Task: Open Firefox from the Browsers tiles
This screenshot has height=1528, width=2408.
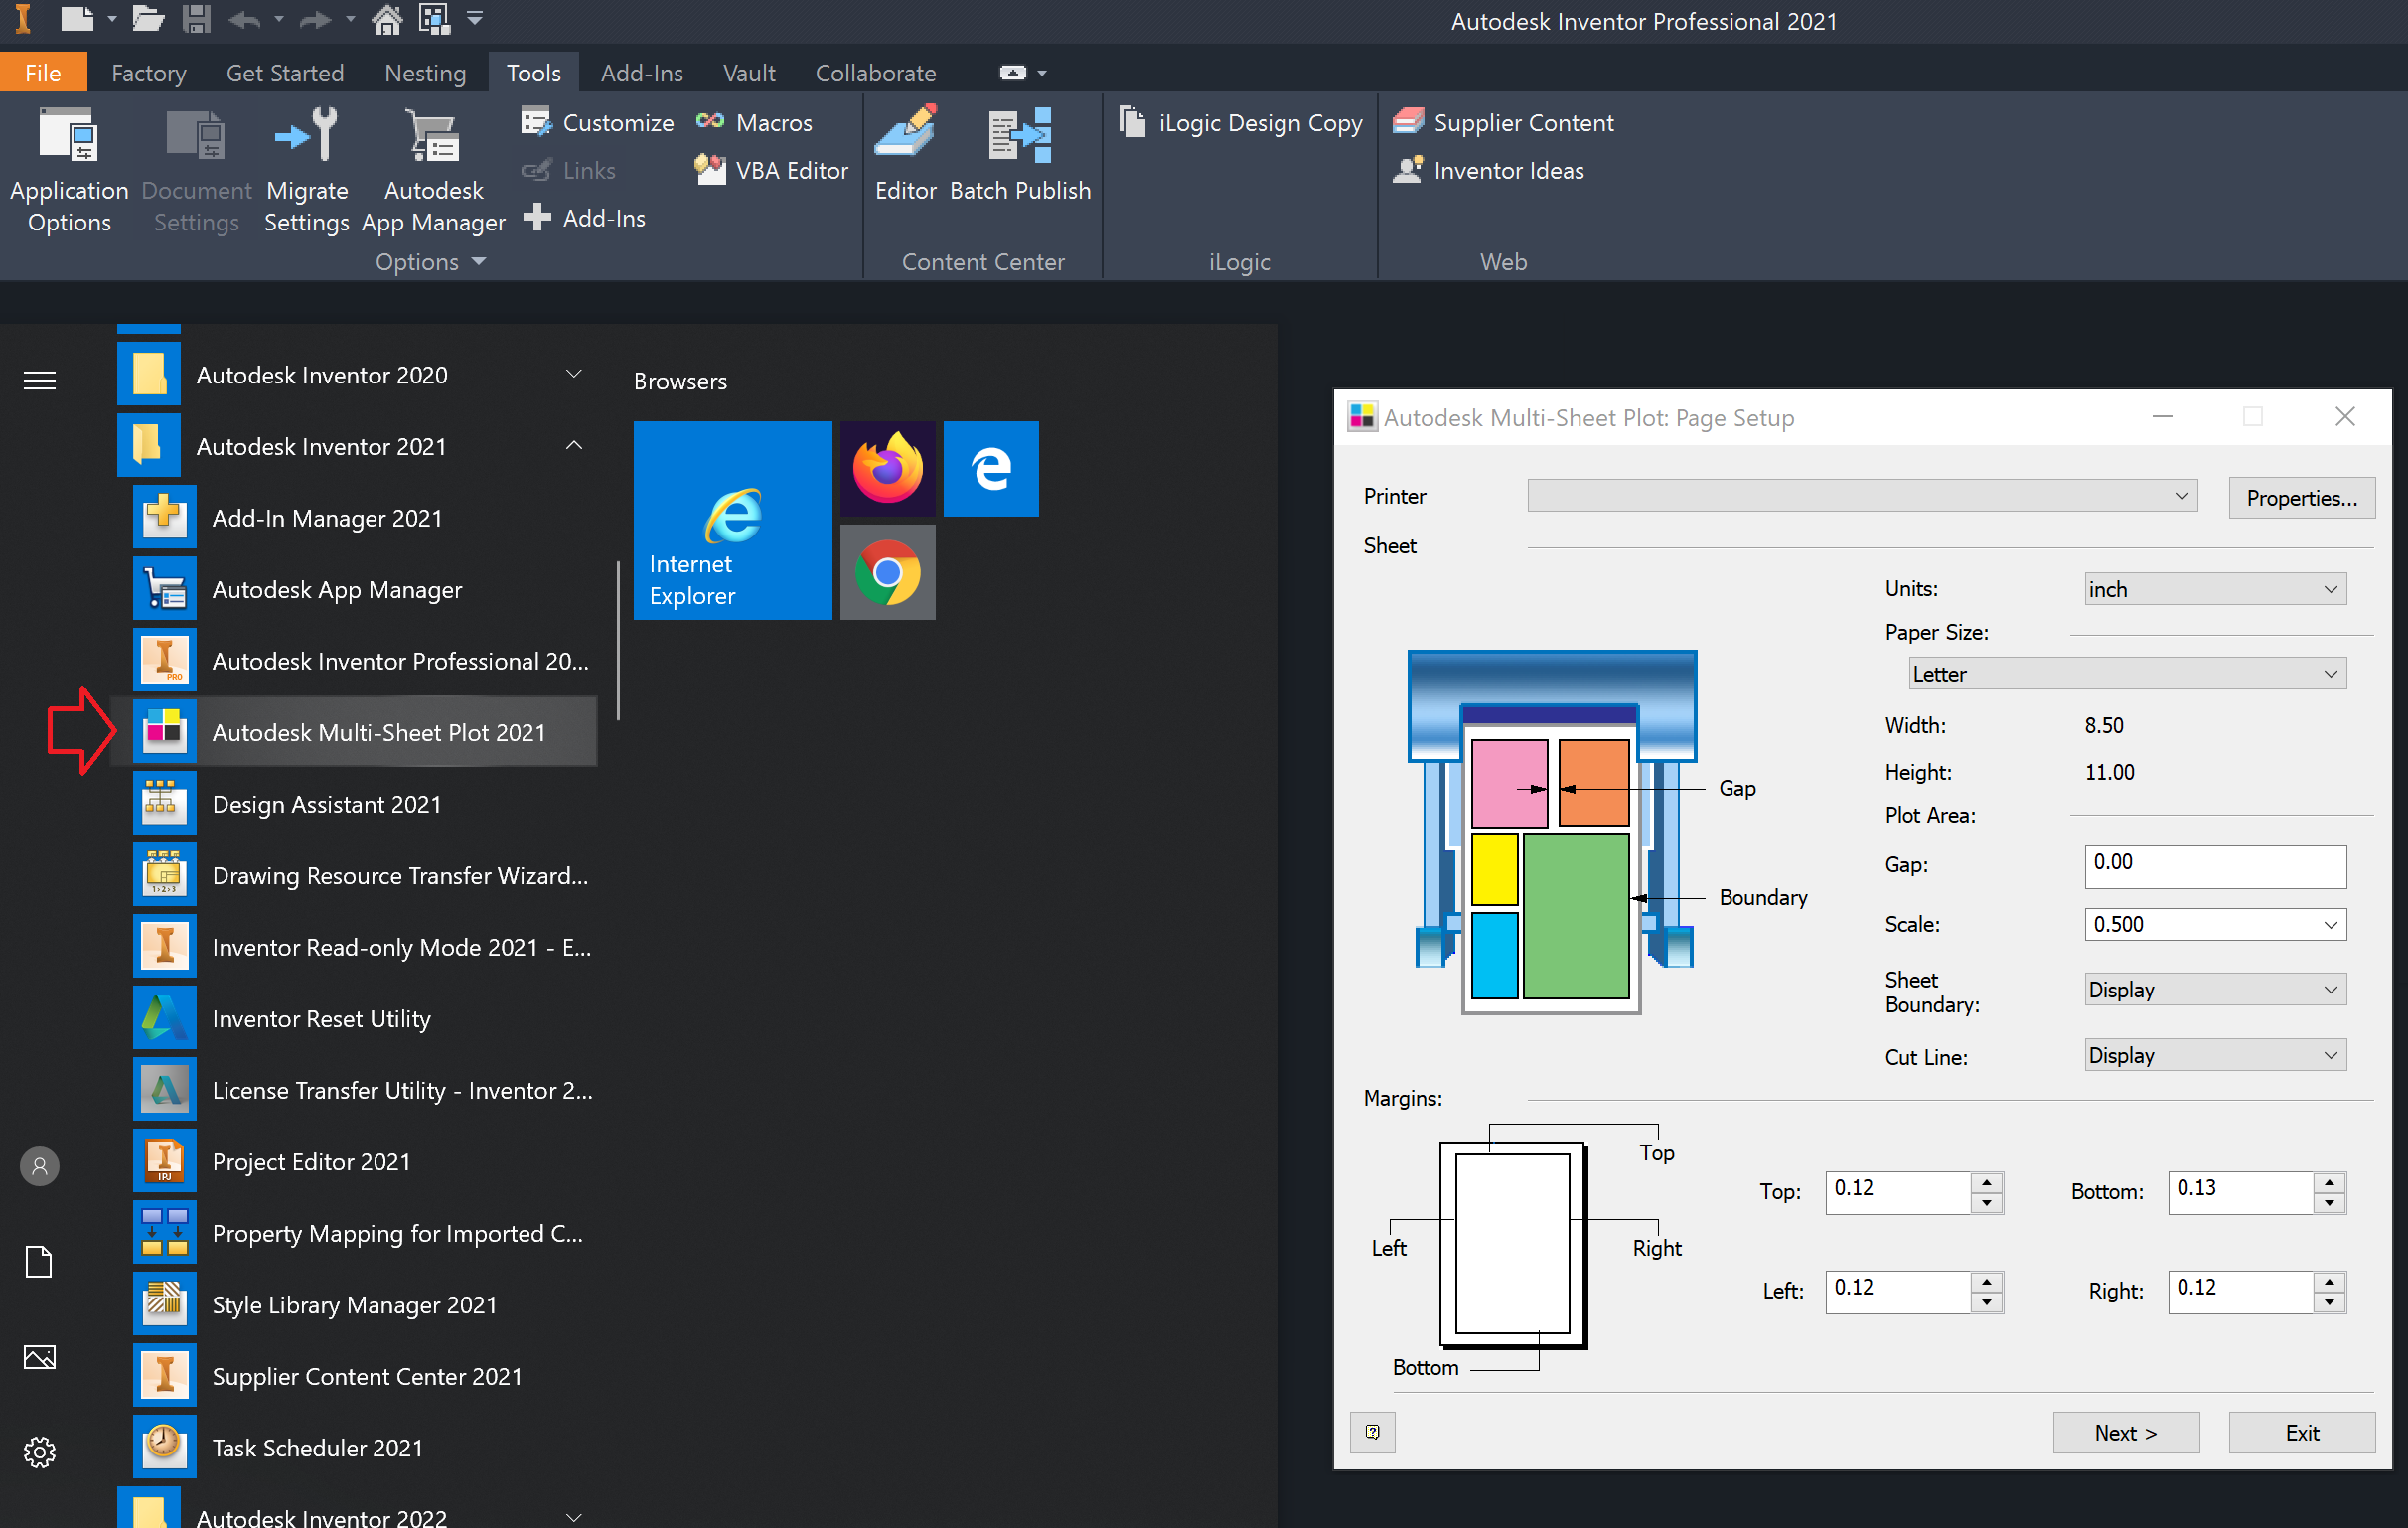Action: click(x=887, y=468)
